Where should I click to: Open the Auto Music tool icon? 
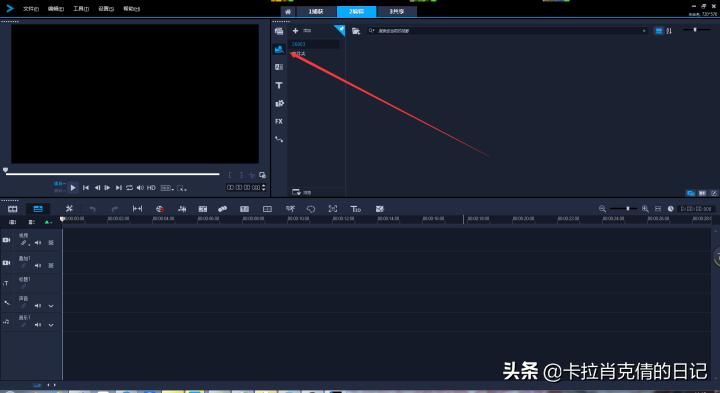pyautogui.click(x=202, y=209)
